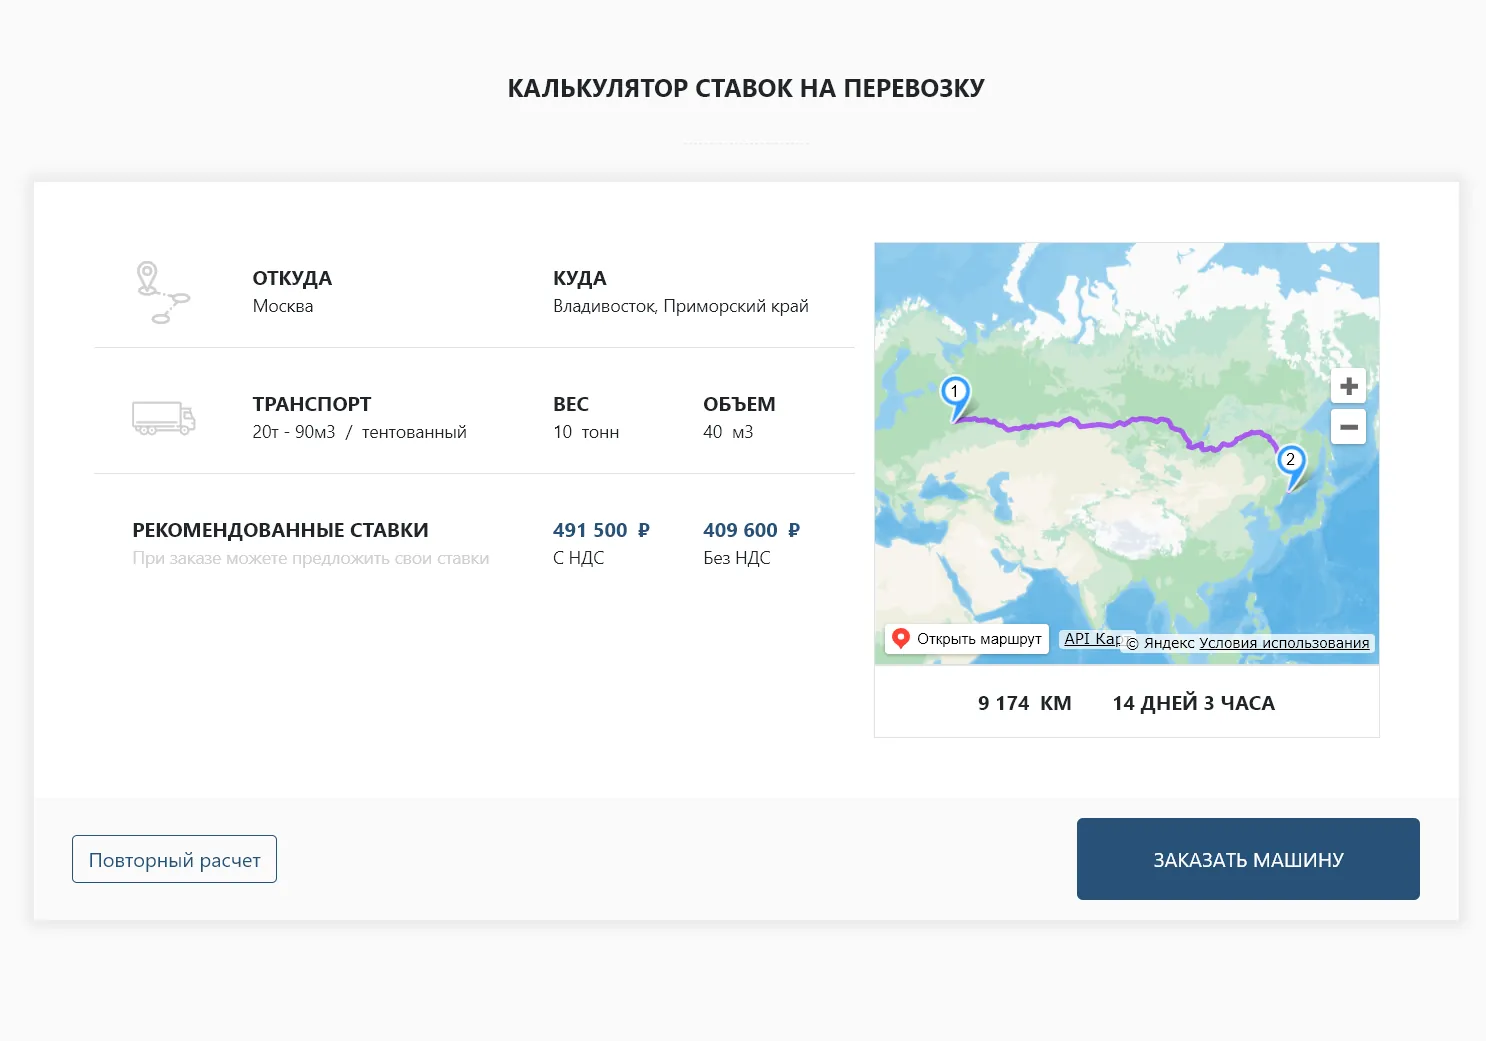
Task: Click the truck icon beside ТРАНСПОРТ
Action: coord(163,418)
